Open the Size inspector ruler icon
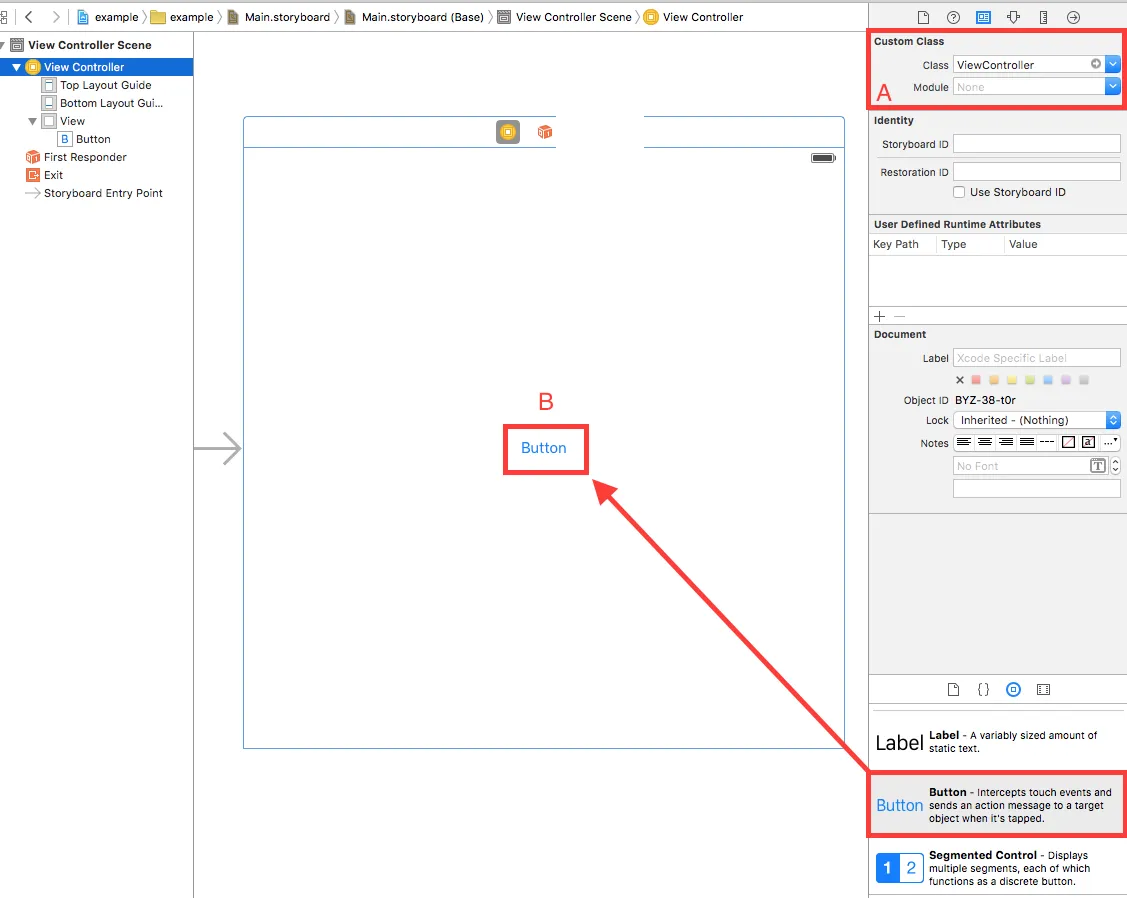Image resolution: width=1127 pixels, height=898 pixels. point(1044,17)
